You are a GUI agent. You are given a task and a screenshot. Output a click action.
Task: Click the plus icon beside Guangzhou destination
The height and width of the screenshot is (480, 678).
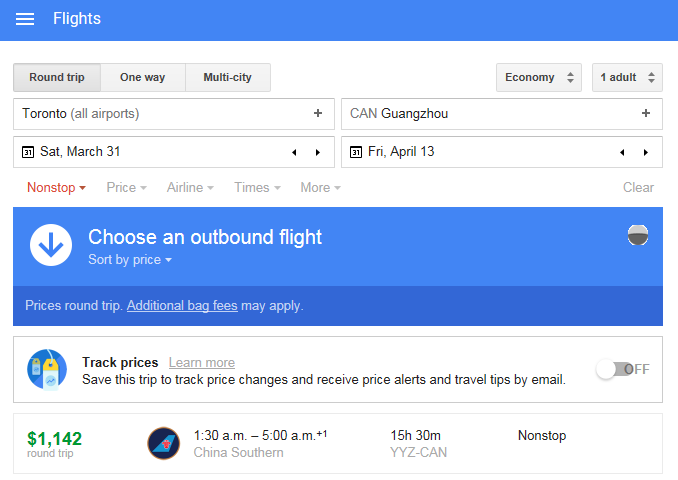click(646, 113)
